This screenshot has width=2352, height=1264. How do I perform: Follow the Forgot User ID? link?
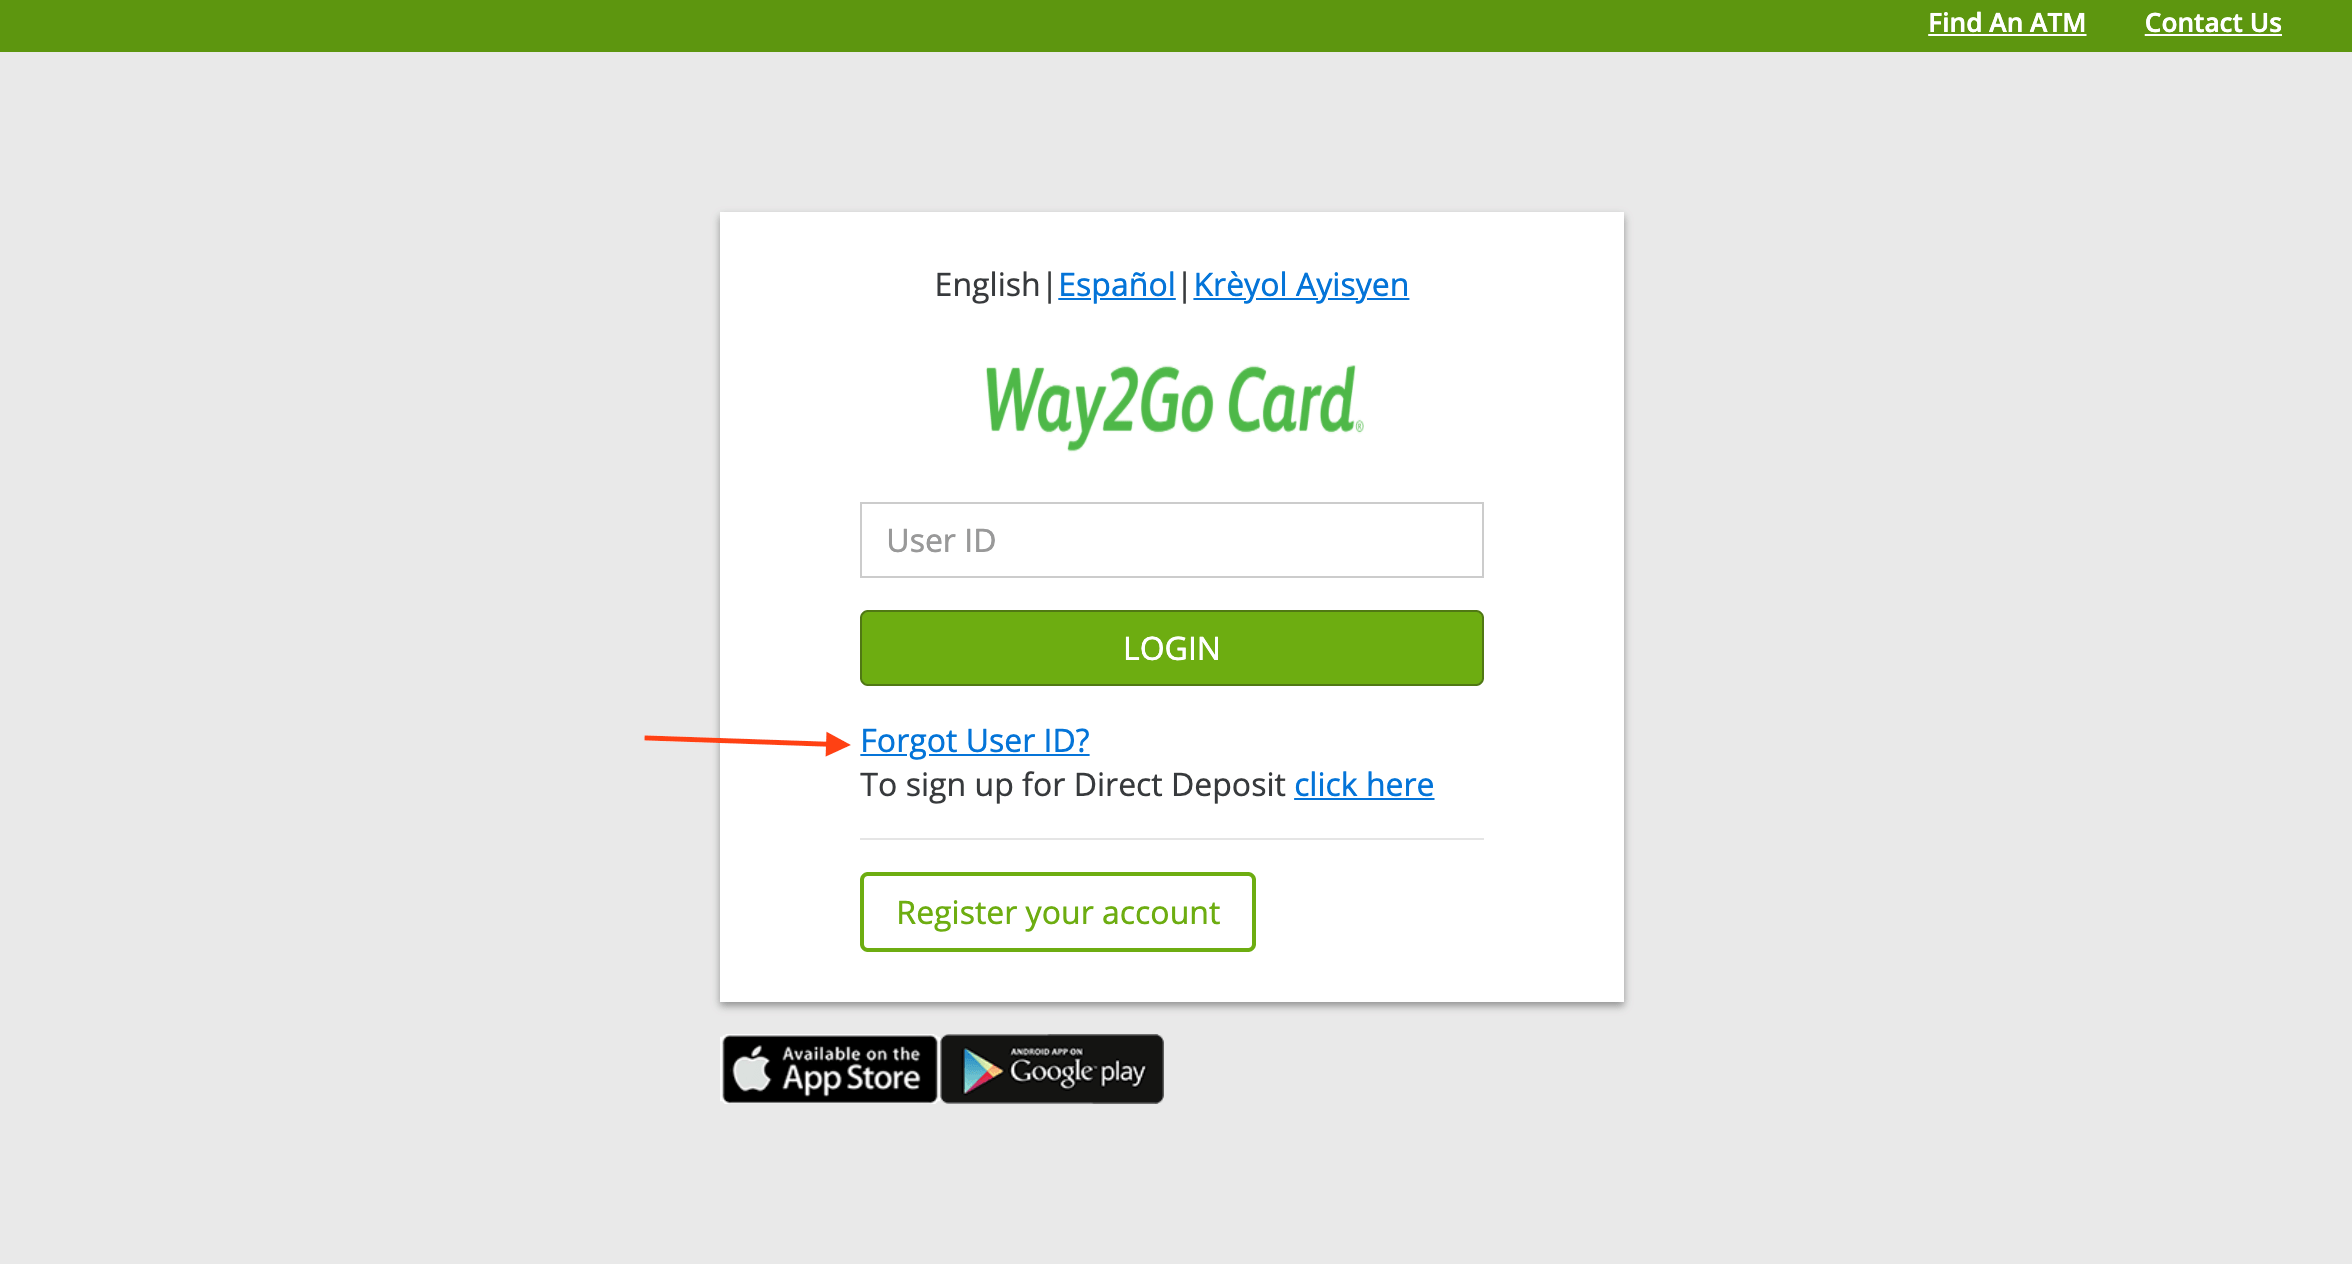tap(975, 741)
